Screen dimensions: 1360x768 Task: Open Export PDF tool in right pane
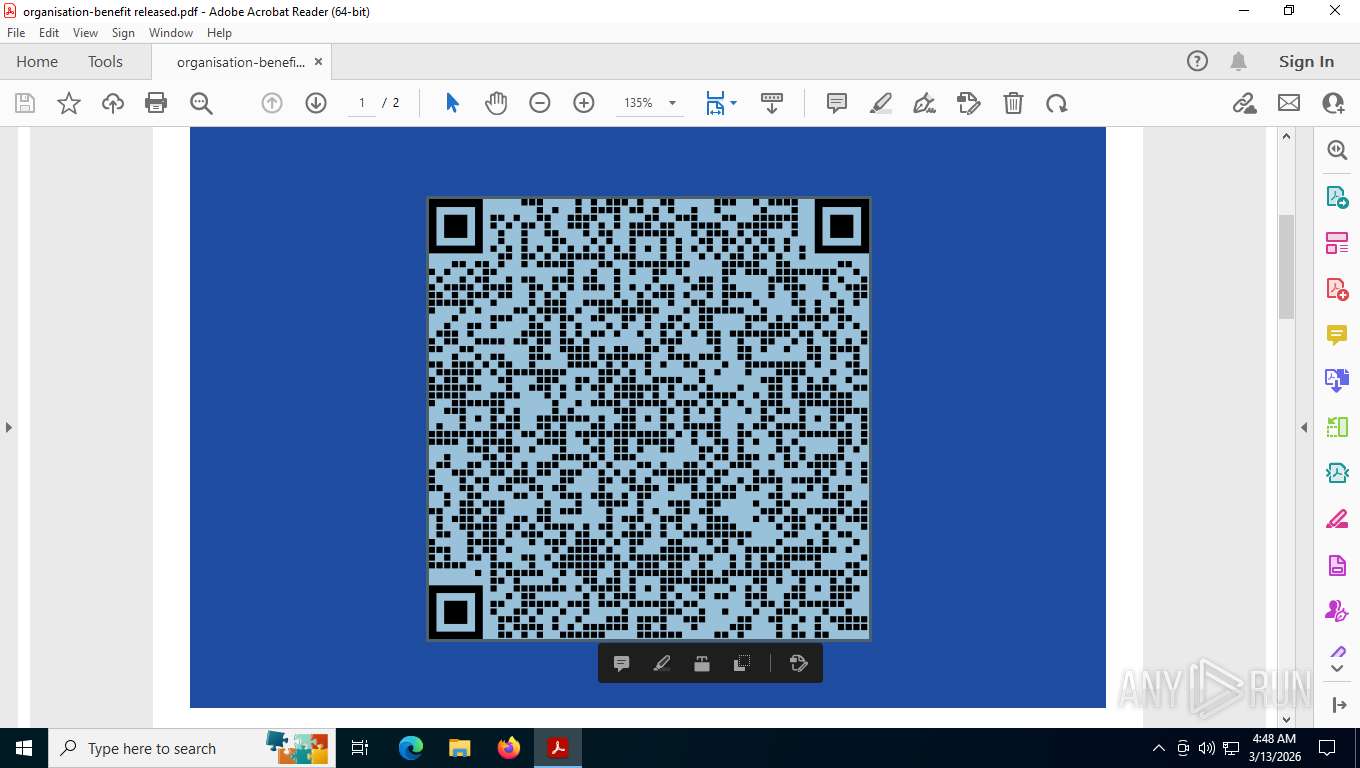1337,197
